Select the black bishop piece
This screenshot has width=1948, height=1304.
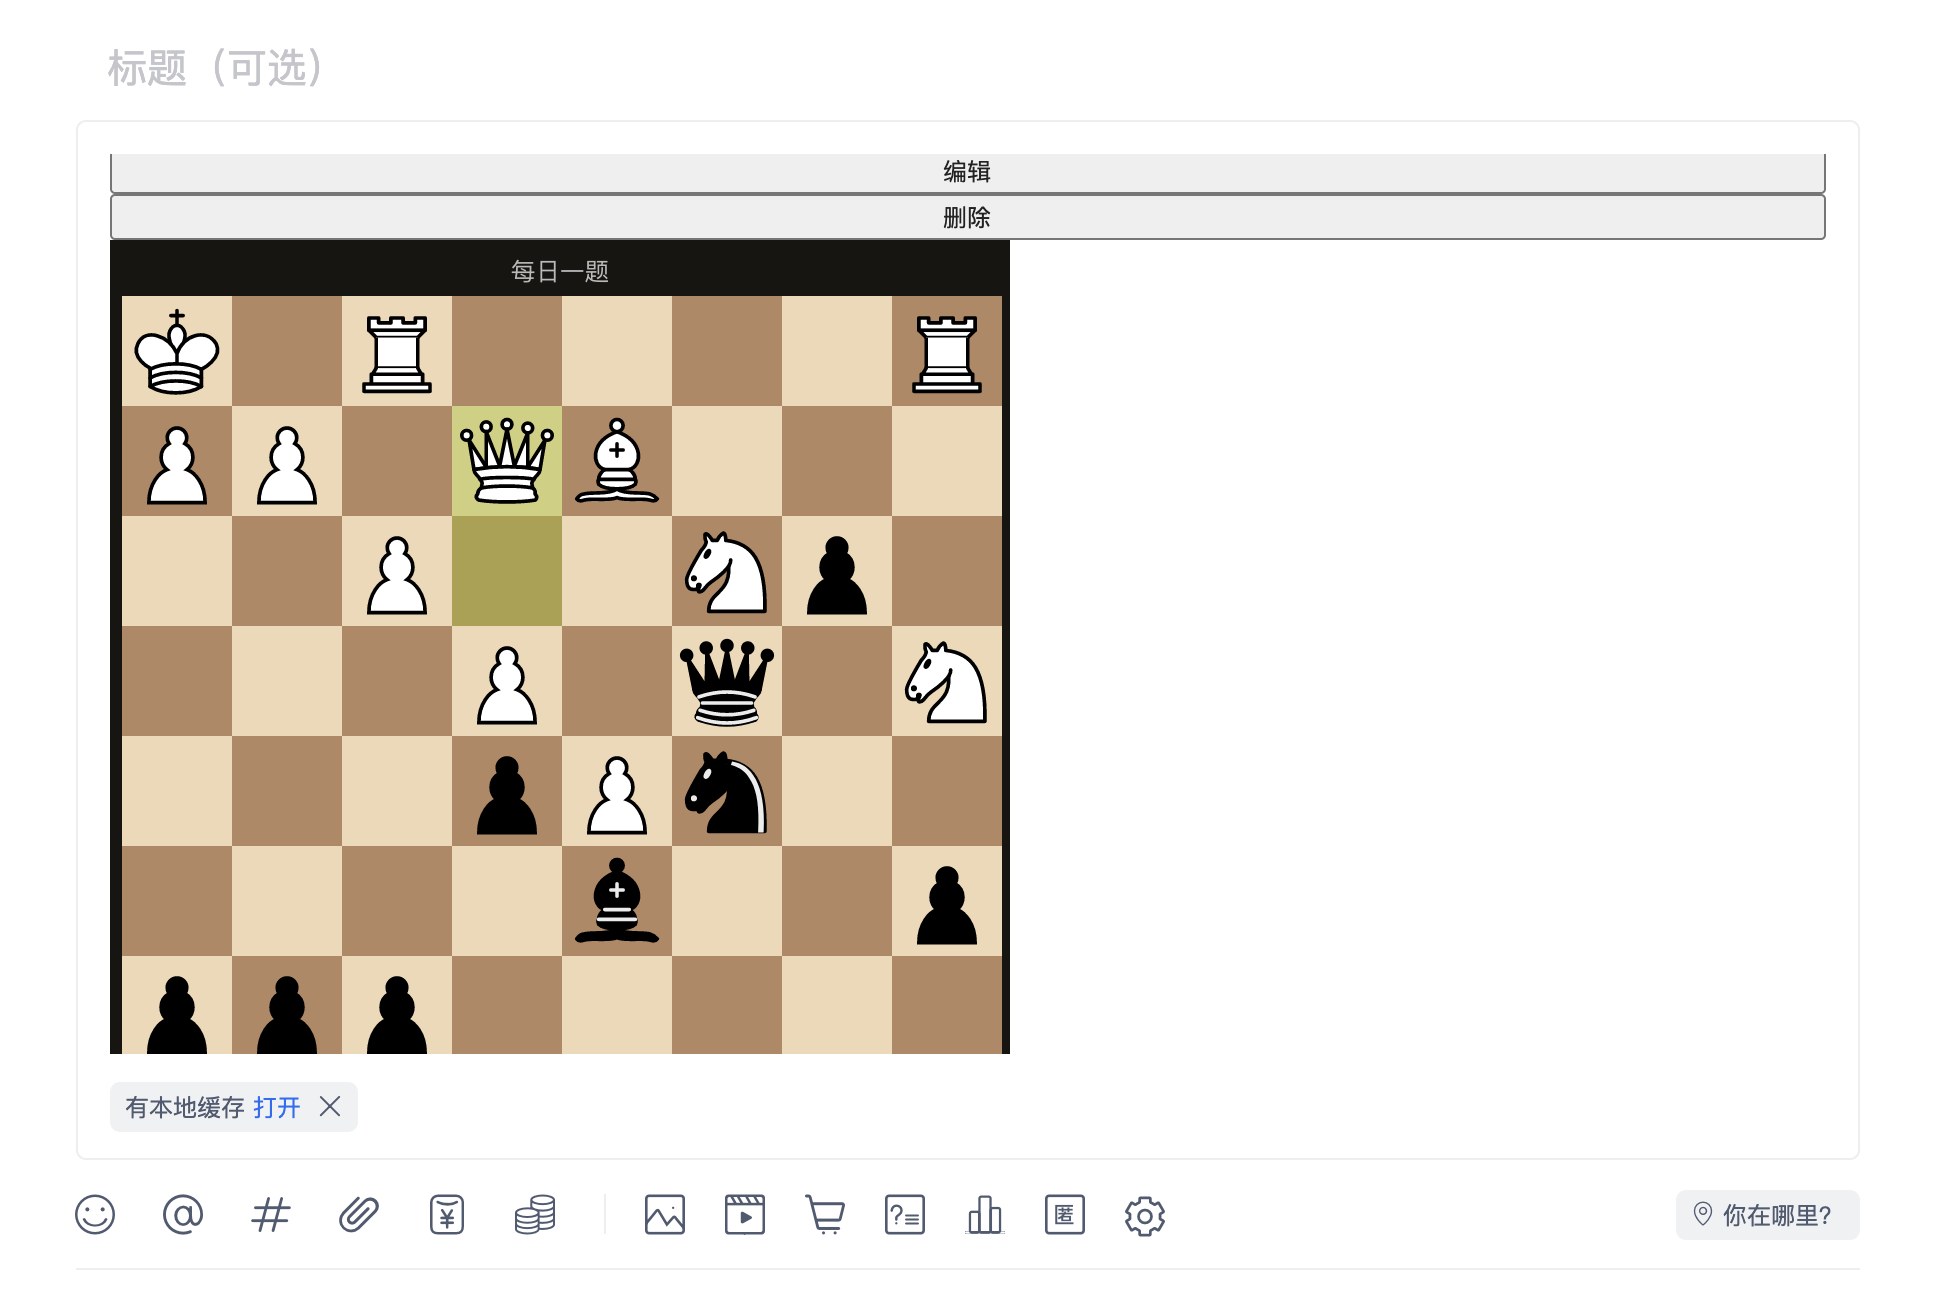[x=617, y=901]
